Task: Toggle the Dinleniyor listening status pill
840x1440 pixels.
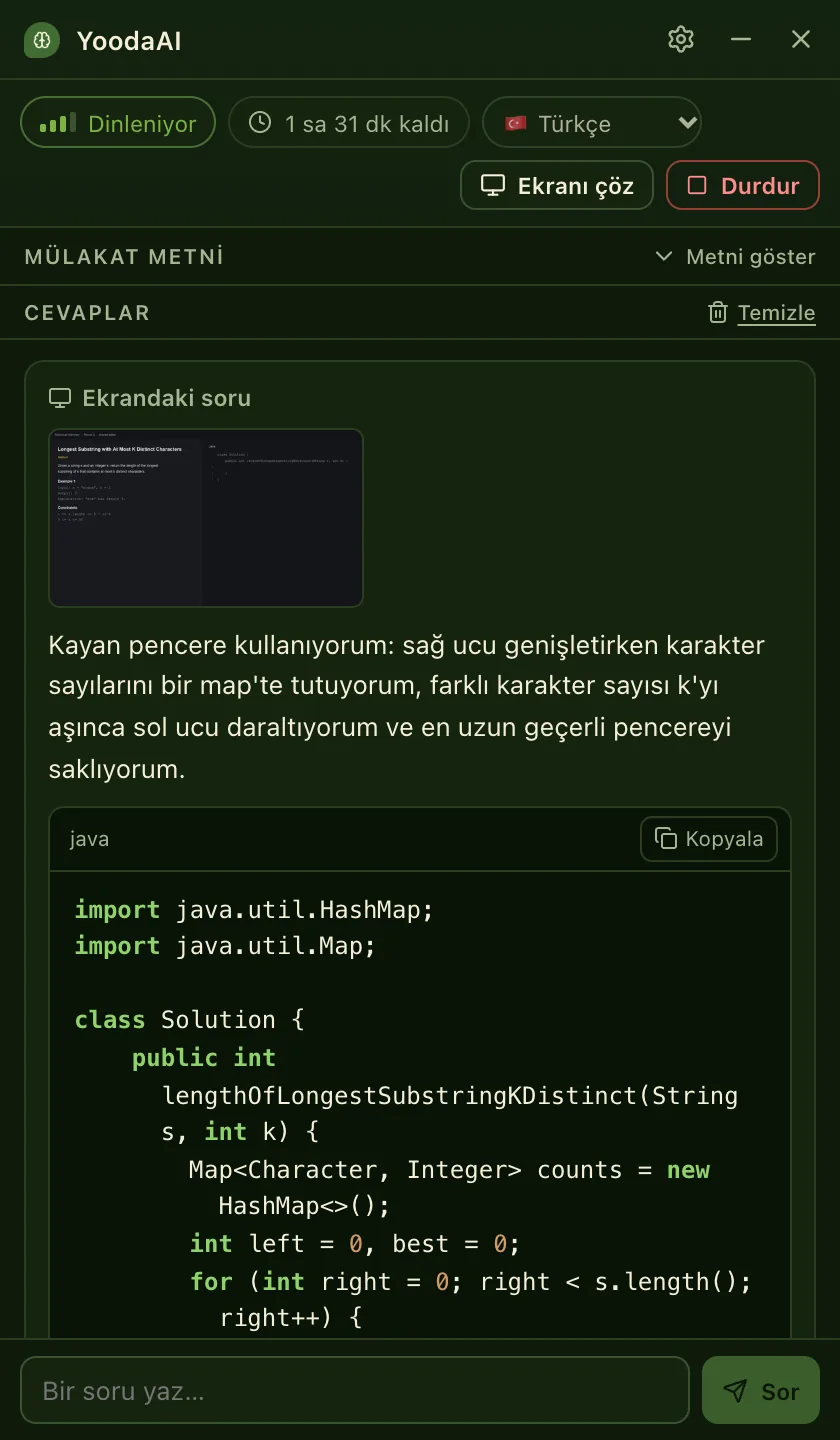Action: (118, 123)
